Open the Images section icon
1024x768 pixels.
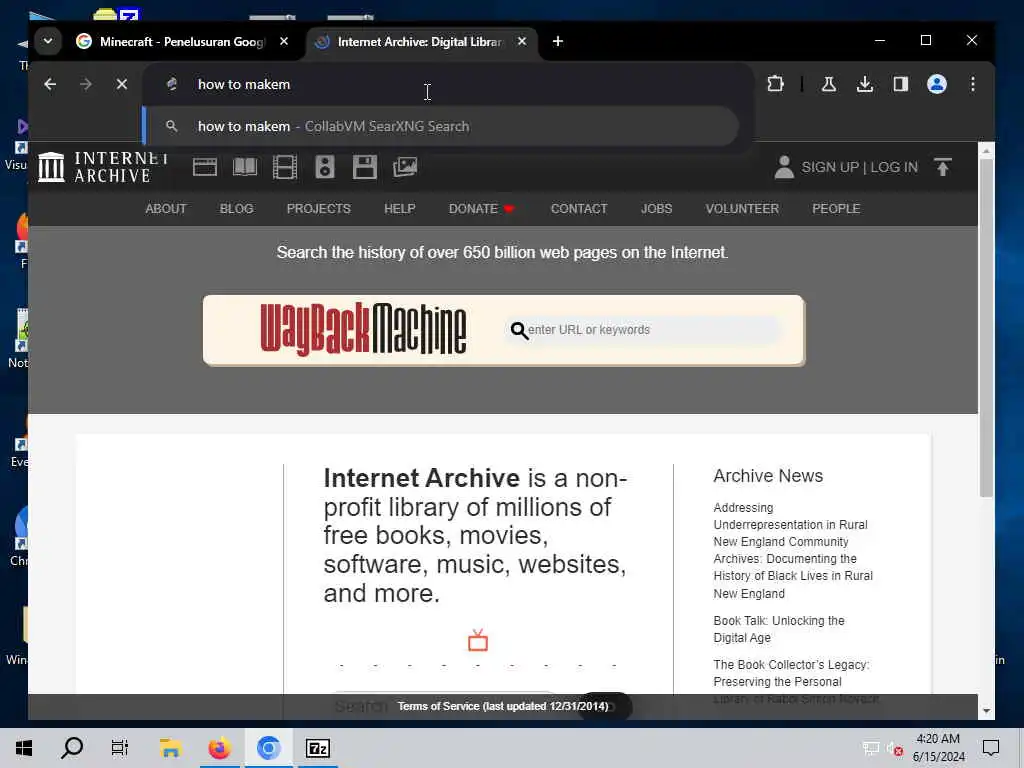click(405, 167)
